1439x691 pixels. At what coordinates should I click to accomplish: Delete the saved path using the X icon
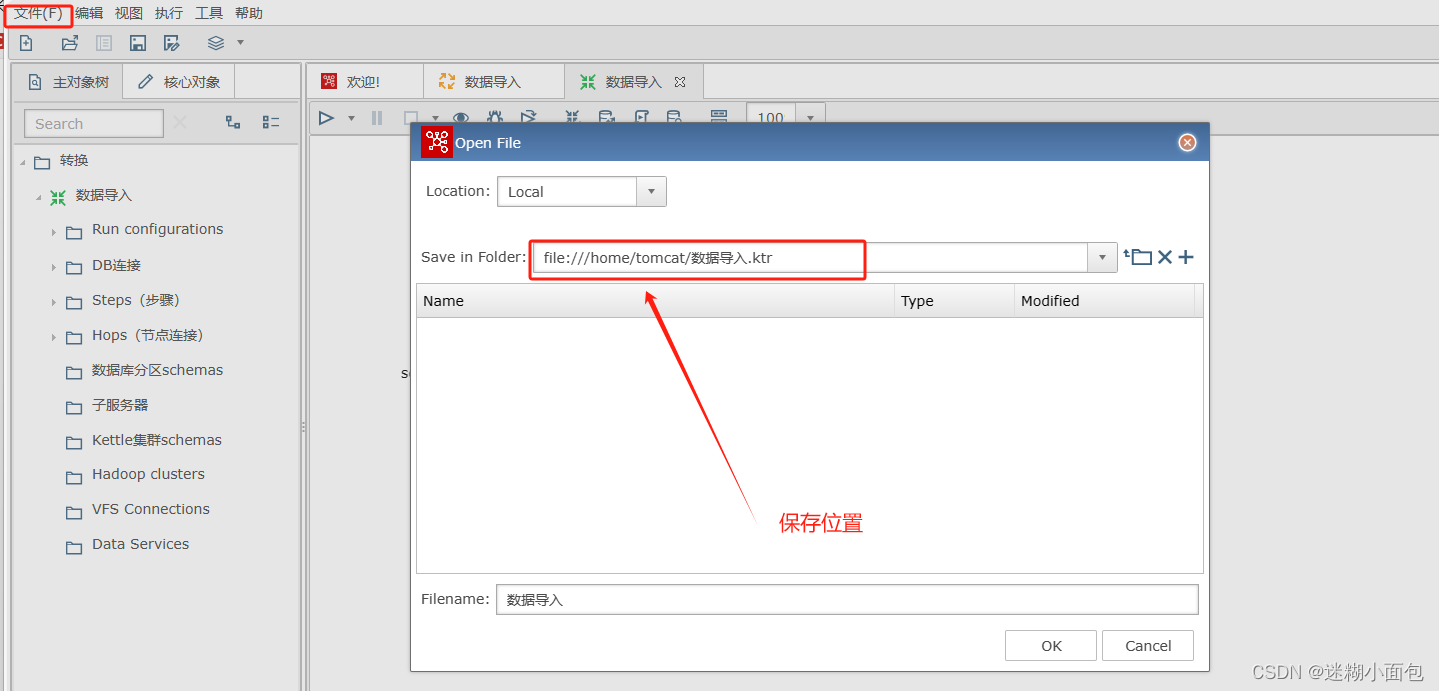1163,257
